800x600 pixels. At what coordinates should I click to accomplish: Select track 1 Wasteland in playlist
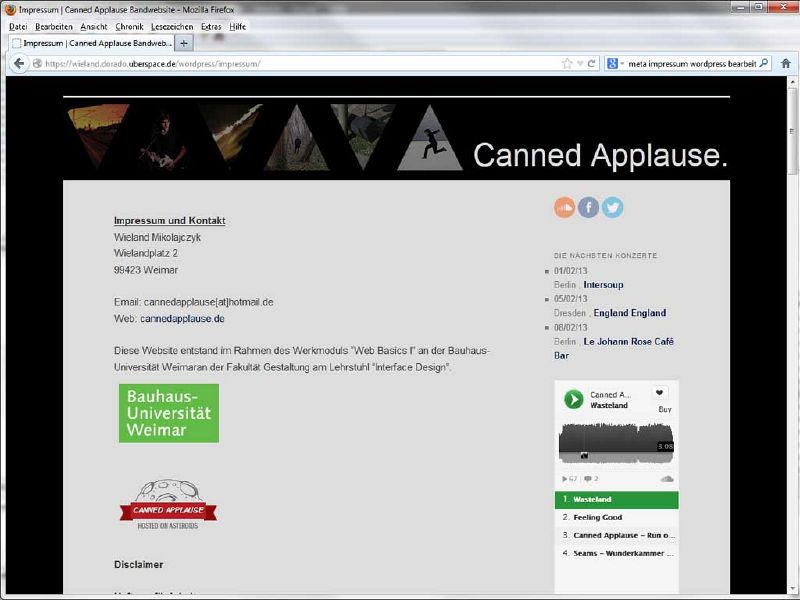(616, 499)
